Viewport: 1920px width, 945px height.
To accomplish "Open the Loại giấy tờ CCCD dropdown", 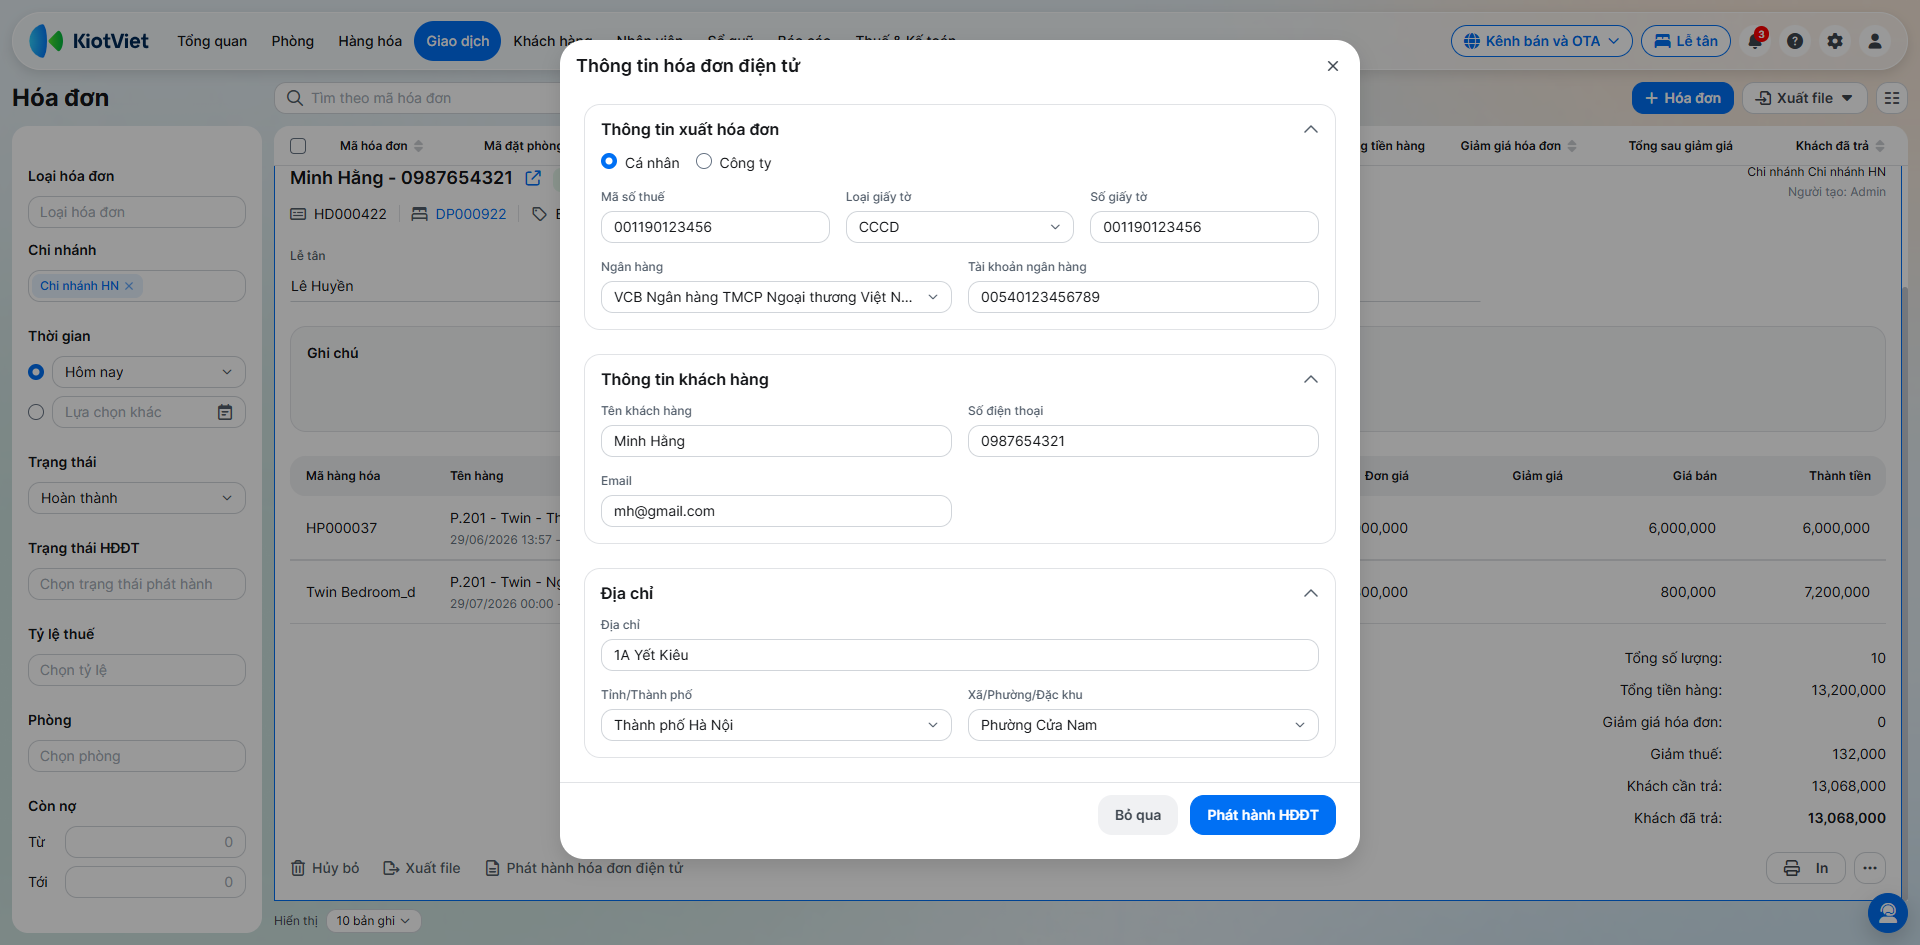I will coord(960,227).
